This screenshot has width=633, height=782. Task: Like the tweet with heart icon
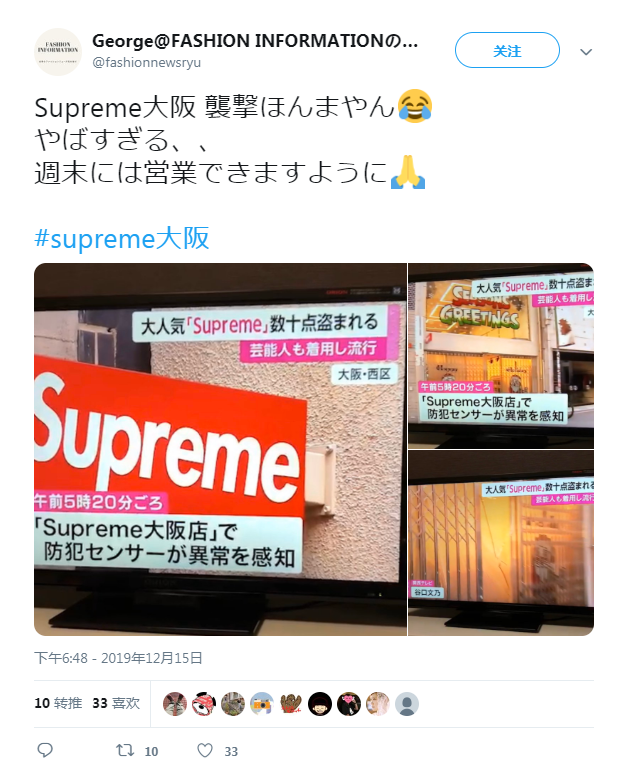coord(205,750)
